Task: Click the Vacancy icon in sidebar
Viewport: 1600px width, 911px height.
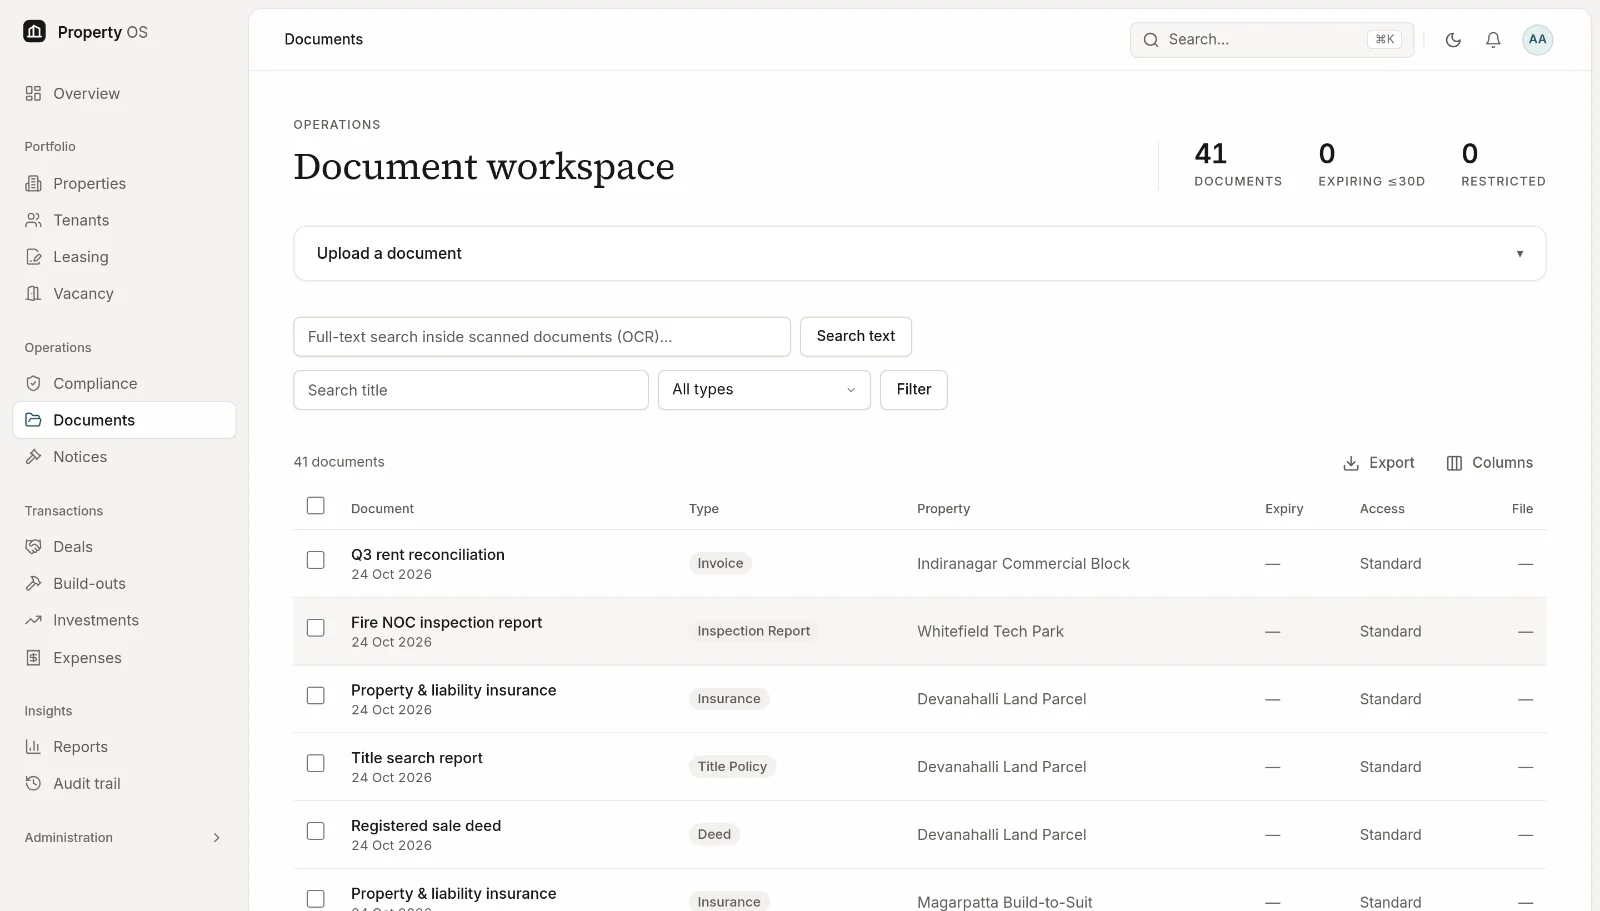Action: coord(33,293)
